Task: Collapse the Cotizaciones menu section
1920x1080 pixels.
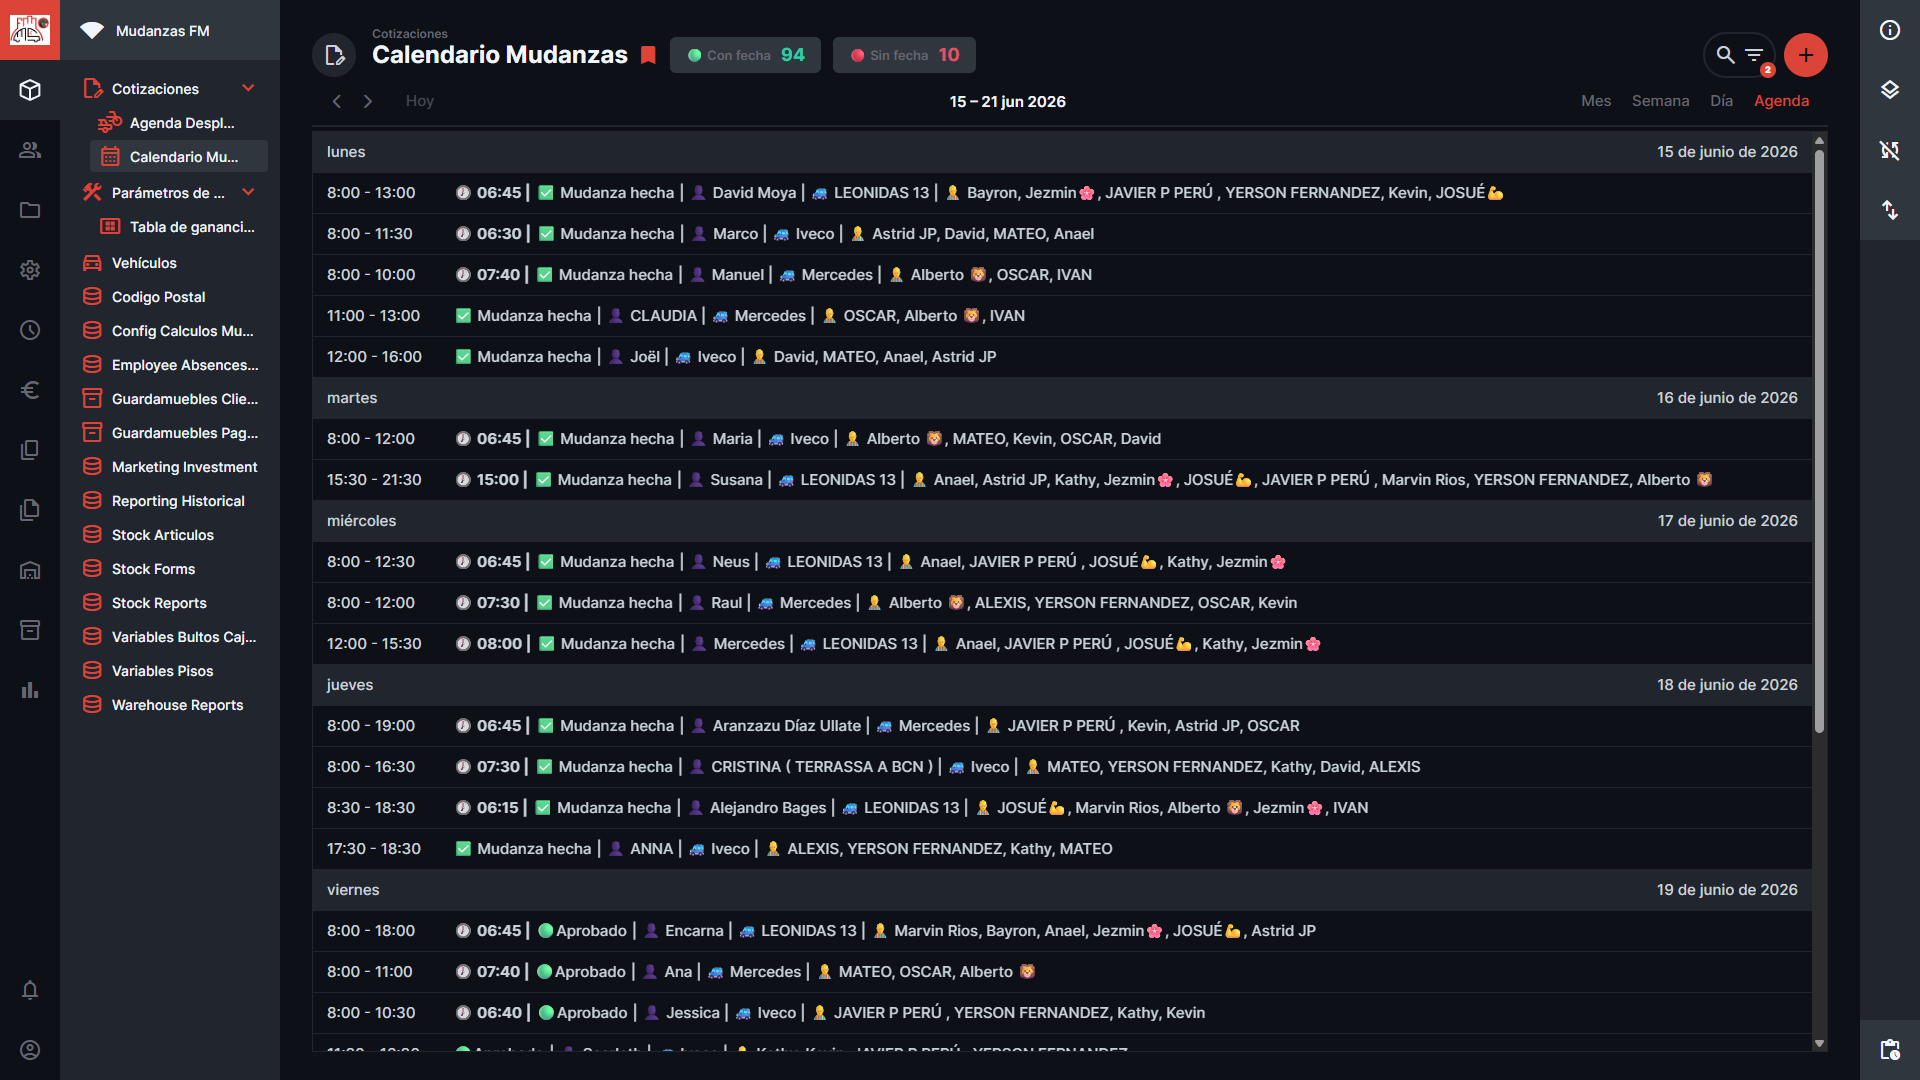Action: point(248,88)
